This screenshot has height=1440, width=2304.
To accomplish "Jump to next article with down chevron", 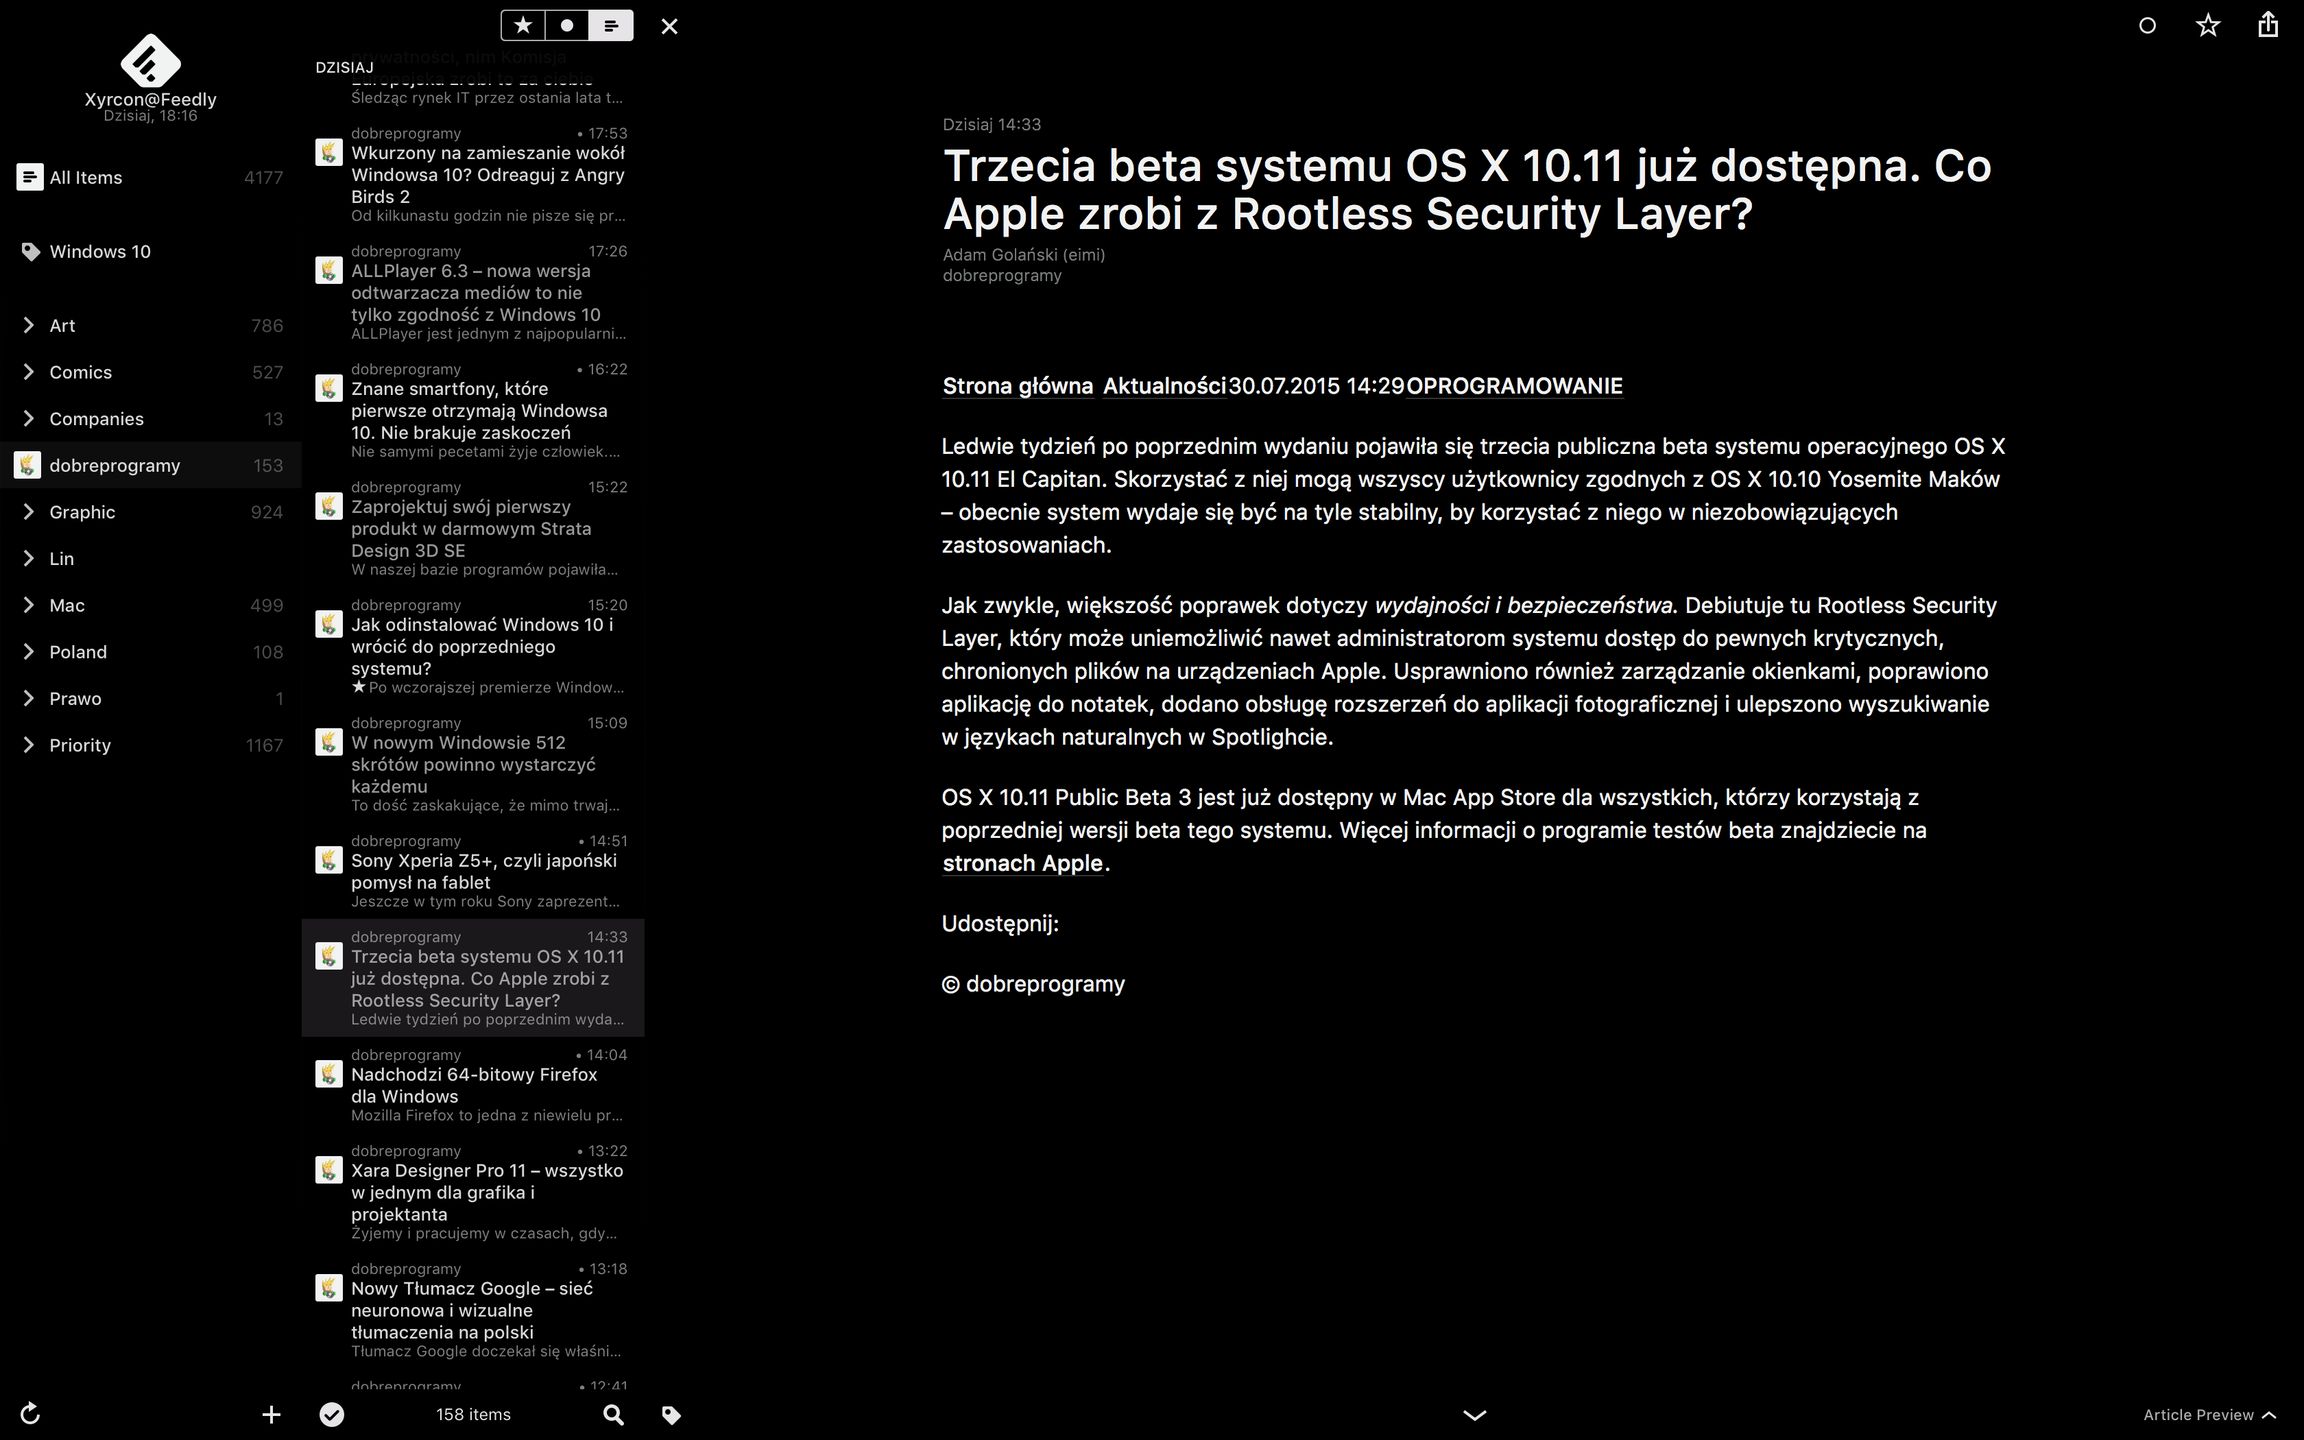I will click(x=1474, y=1415).
